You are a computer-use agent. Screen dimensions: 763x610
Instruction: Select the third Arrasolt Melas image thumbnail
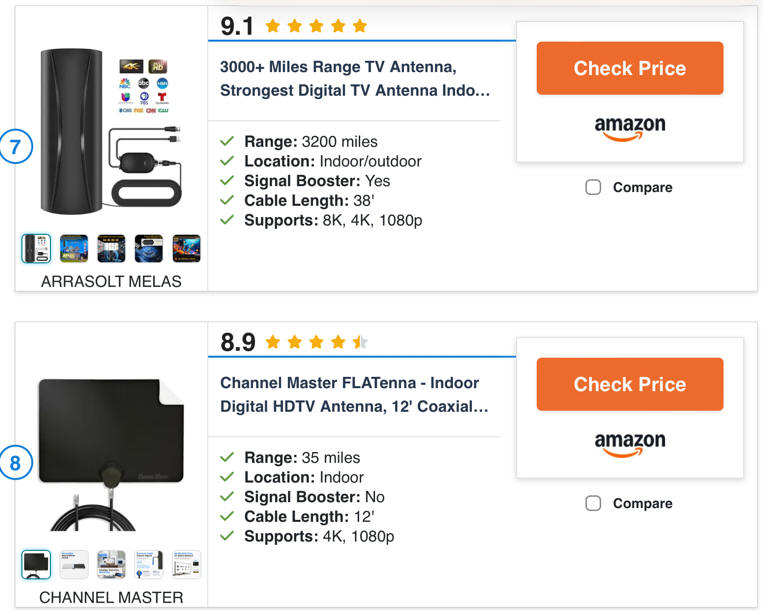111,248
